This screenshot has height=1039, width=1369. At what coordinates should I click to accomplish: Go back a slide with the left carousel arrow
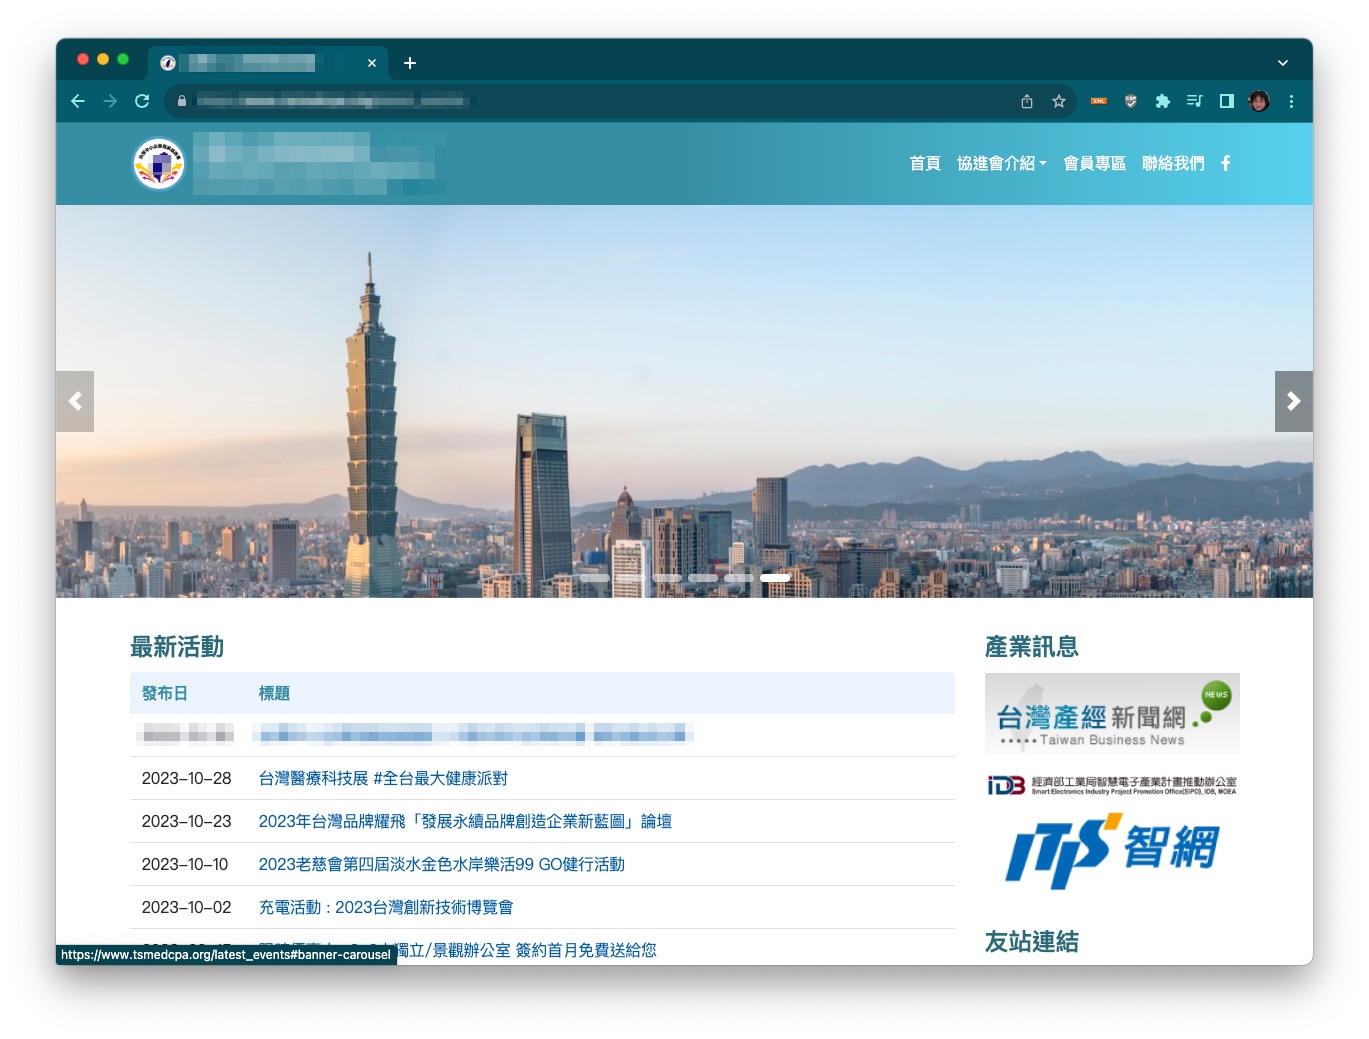(x=75, y=401)
